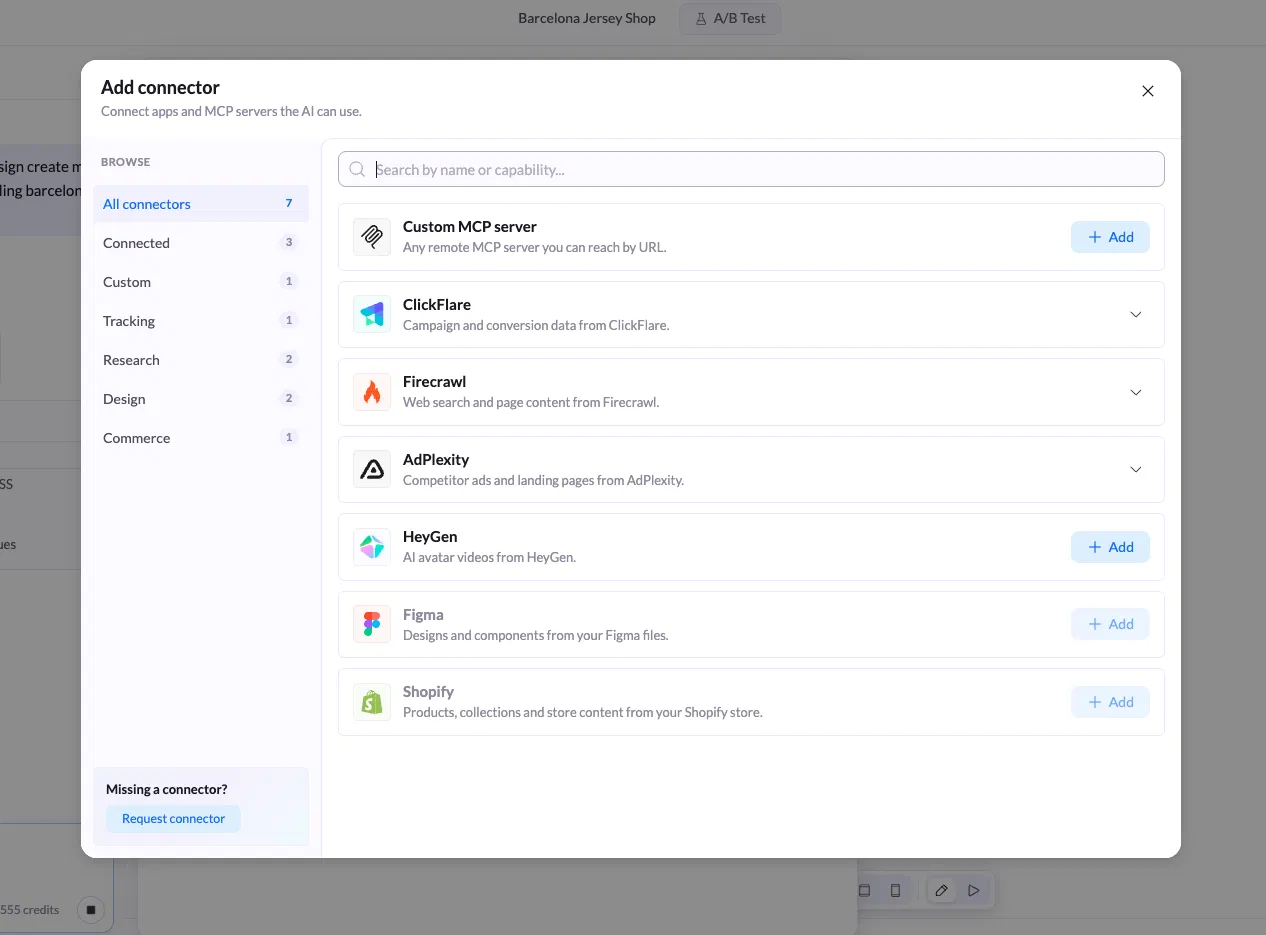
Task: Click the Shopify connector name
Action: pyautogui.click(x=428, y=692)
